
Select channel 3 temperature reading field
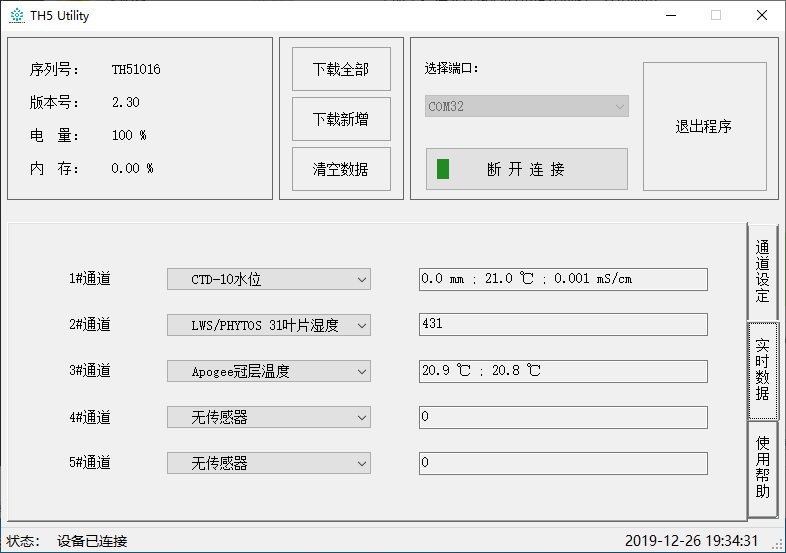point(562,371)
